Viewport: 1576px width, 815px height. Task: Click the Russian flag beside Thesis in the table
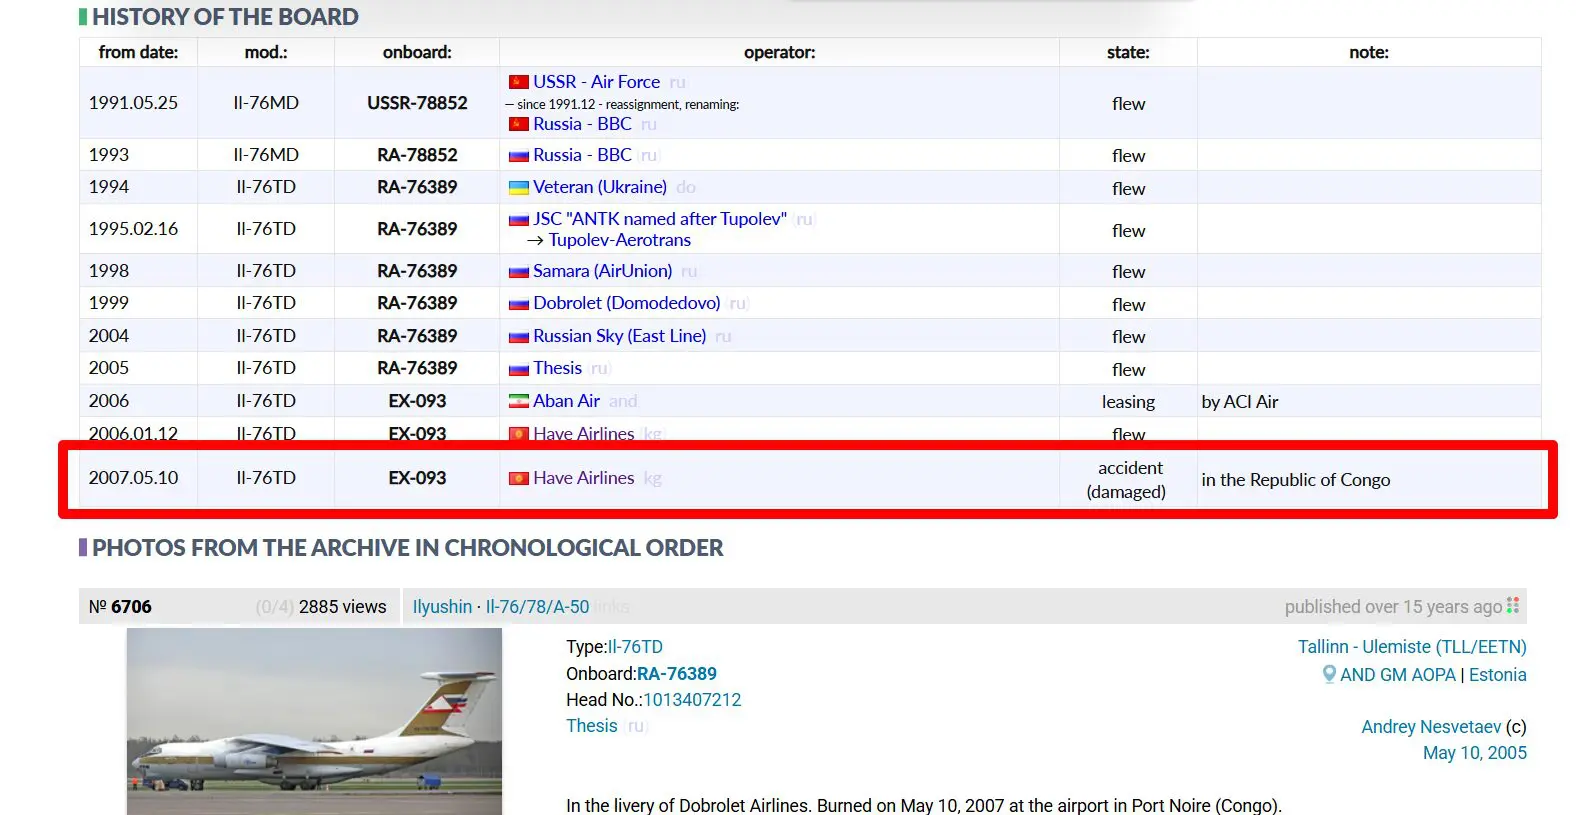(518, 369)
